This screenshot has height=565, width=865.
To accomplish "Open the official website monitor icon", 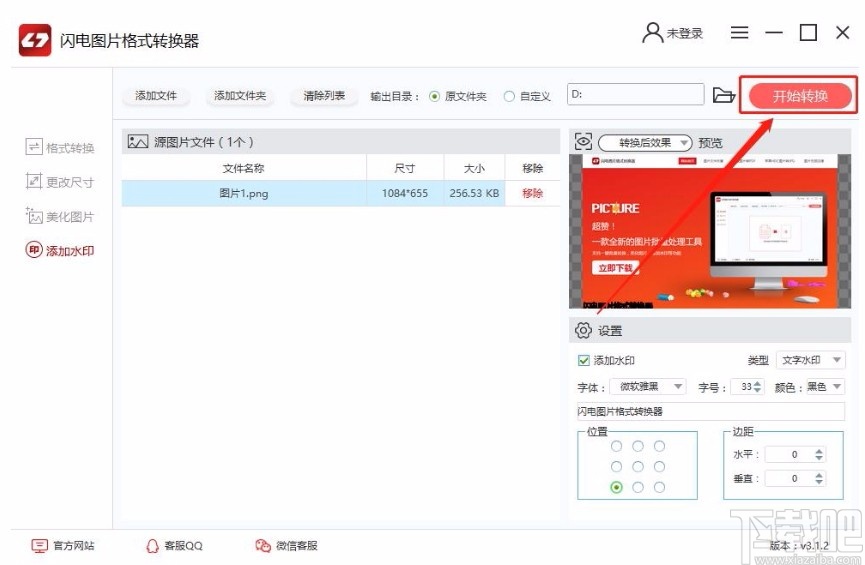I will coord(40,546).
